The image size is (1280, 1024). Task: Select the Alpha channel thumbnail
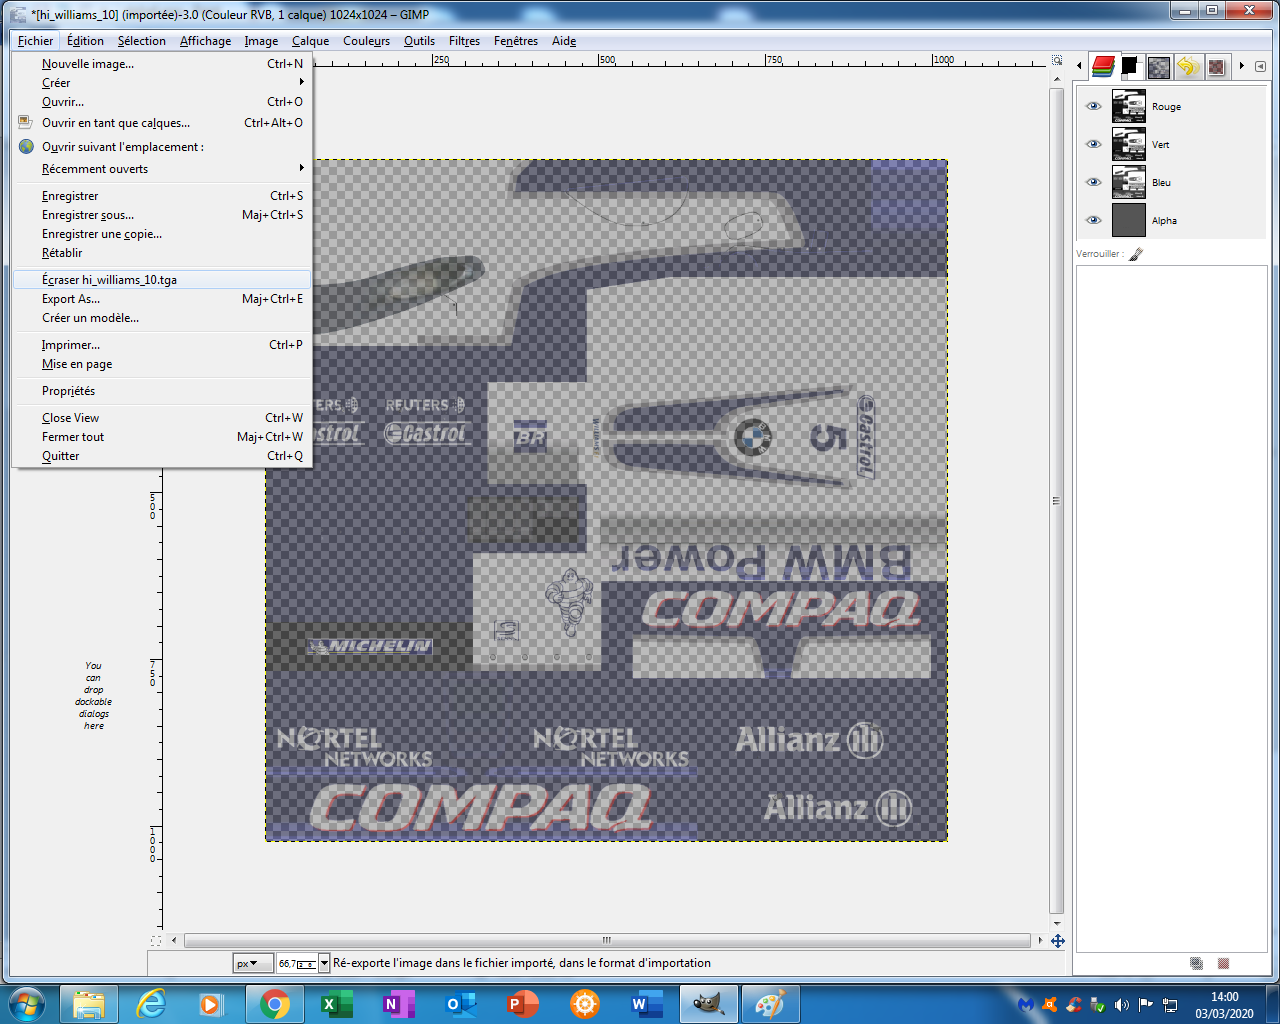1129,220
